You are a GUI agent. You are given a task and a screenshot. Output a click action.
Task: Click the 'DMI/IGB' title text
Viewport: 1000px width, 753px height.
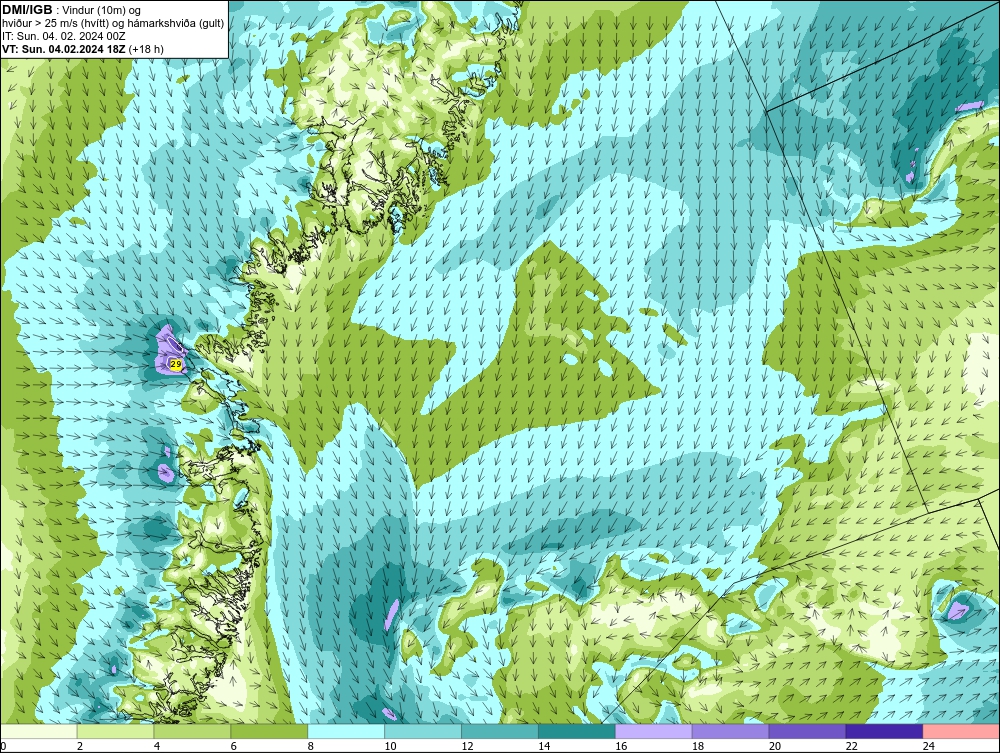coord(27,10)
